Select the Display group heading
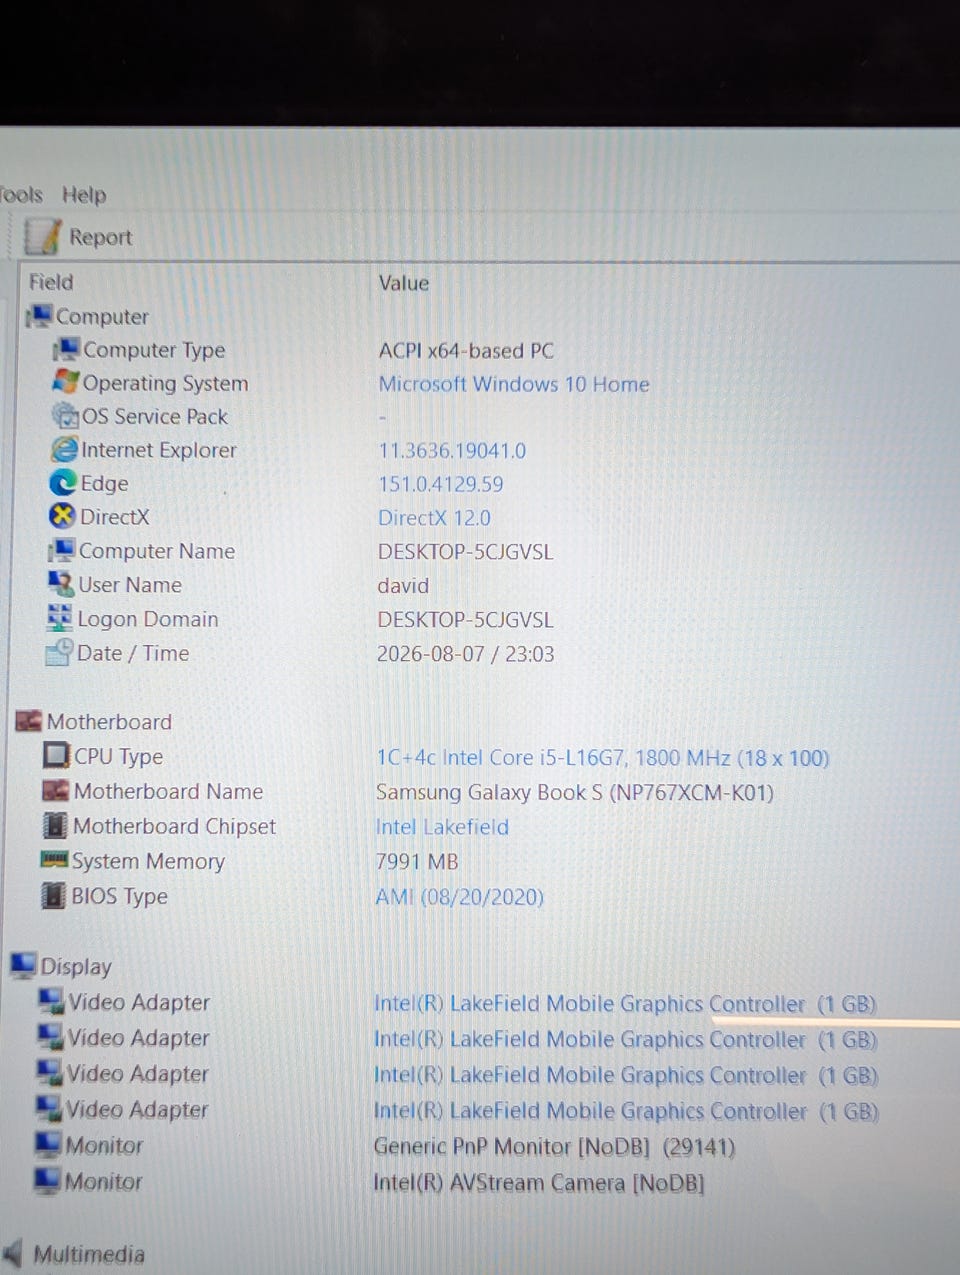Screen dimensions: 960x1275 pos(76,967)
